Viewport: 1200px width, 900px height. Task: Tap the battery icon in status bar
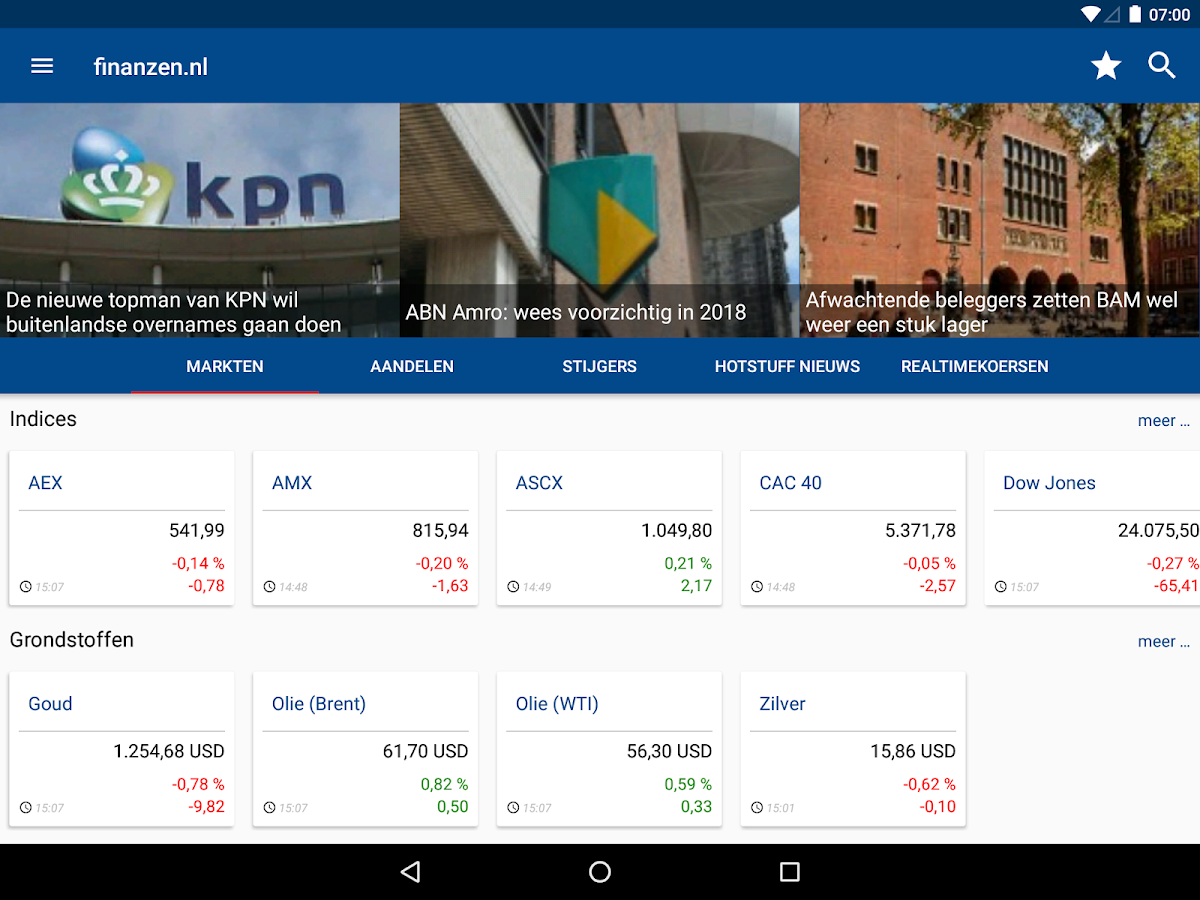point(1135,14)
